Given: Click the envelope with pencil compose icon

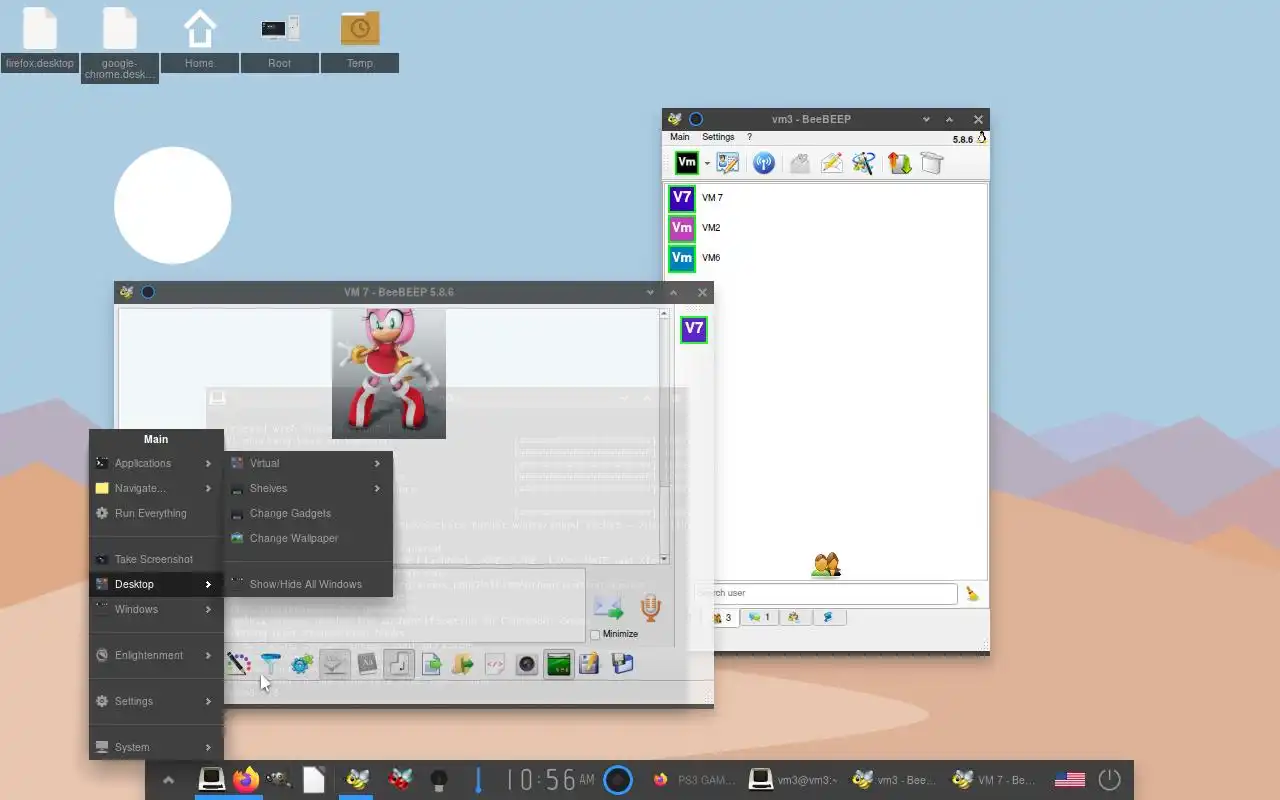Looking at the screenshot, I should click(832, 163).
